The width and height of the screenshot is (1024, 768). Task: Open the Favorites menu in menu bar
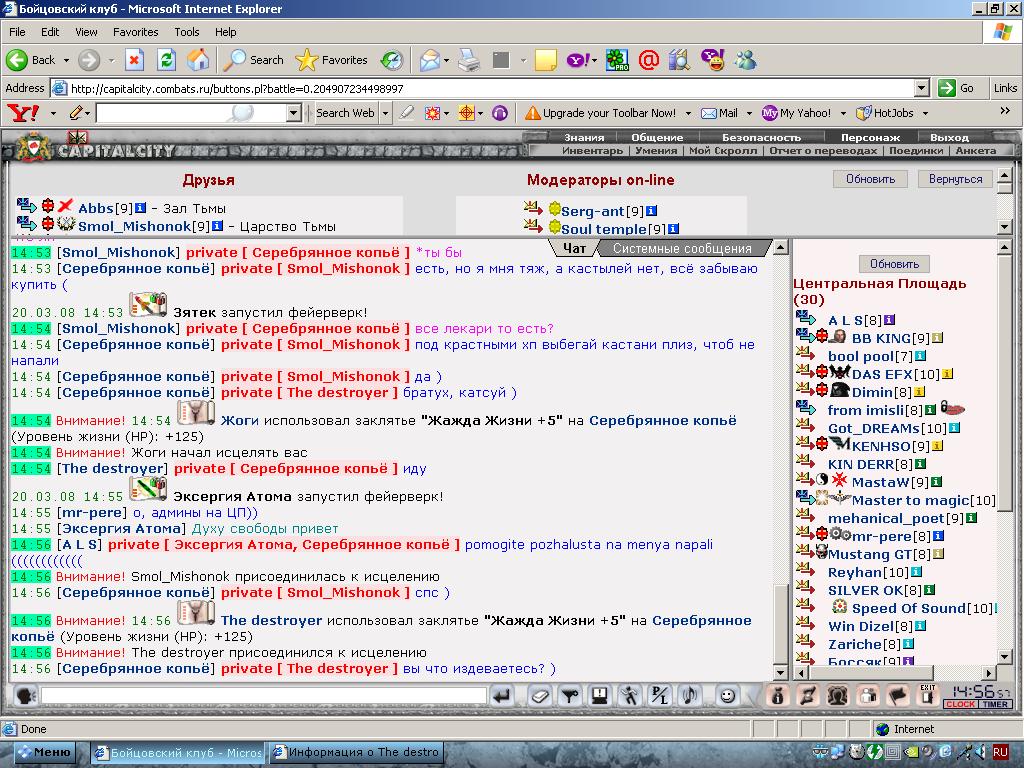tap(135, 32)
